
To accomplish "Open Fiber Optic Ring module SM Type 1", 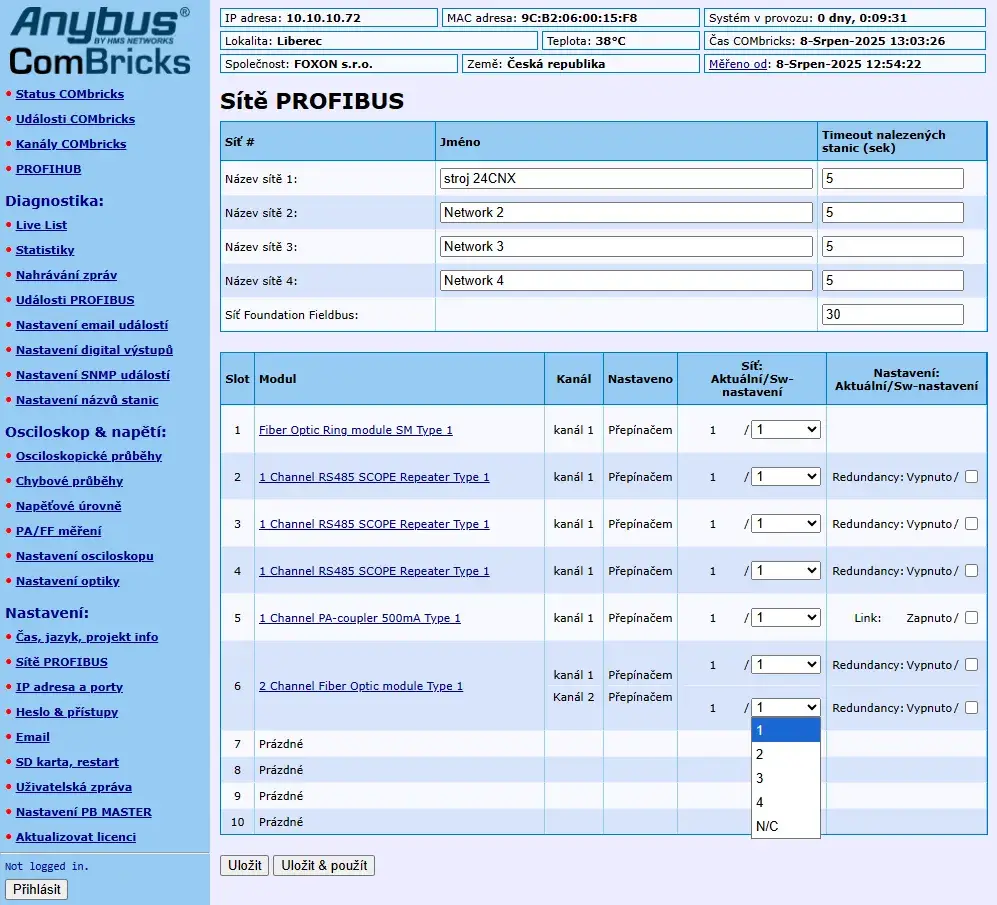I will [355, 430].
